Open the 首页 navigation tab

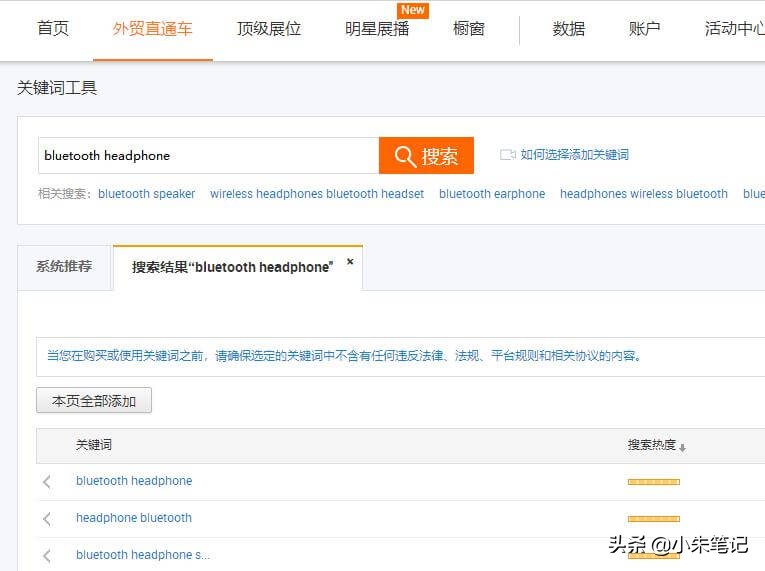click(x=53, y=28)
